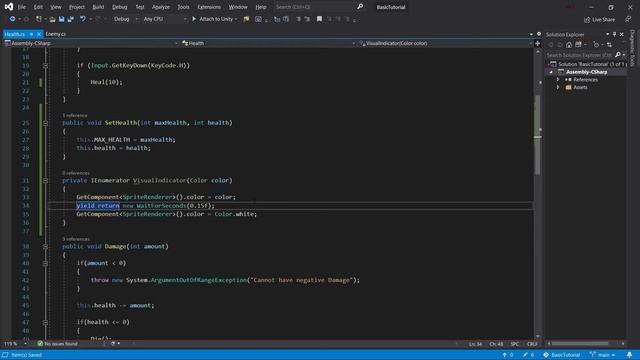Viewport: 640px width, 360px height.
Task: Click the Solution Explorer auto-hide pin icon
Action: tap(614, 34)
